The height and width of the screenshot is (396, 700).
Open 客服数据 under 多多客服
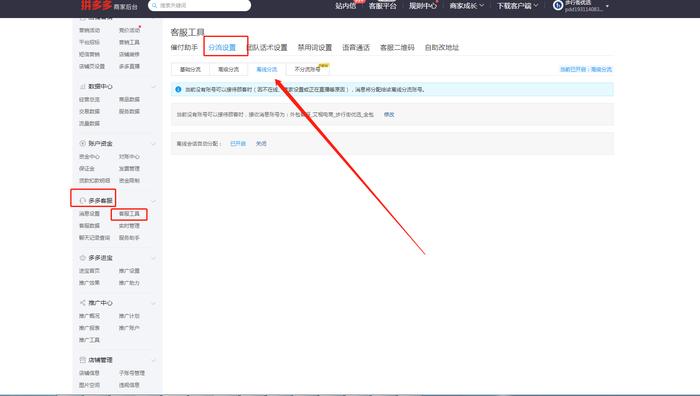(89, 225)
